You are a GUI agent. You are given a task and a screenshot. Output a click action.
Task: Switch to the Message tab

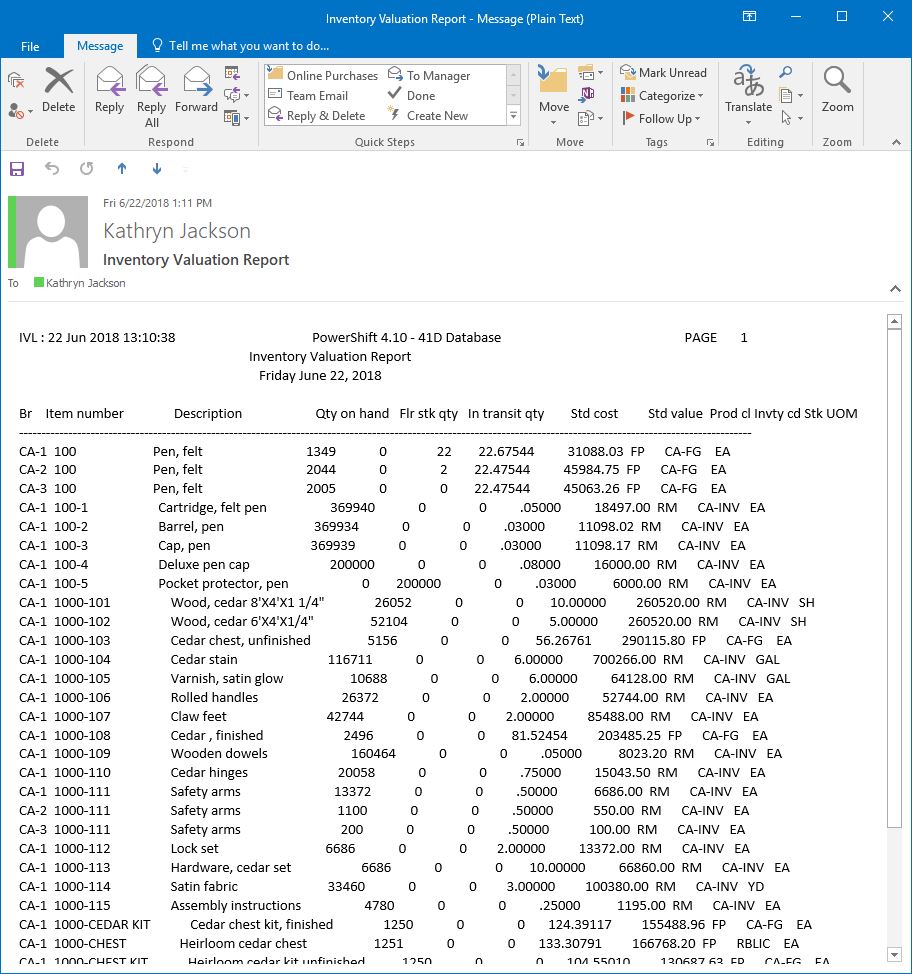coord(100,46)
